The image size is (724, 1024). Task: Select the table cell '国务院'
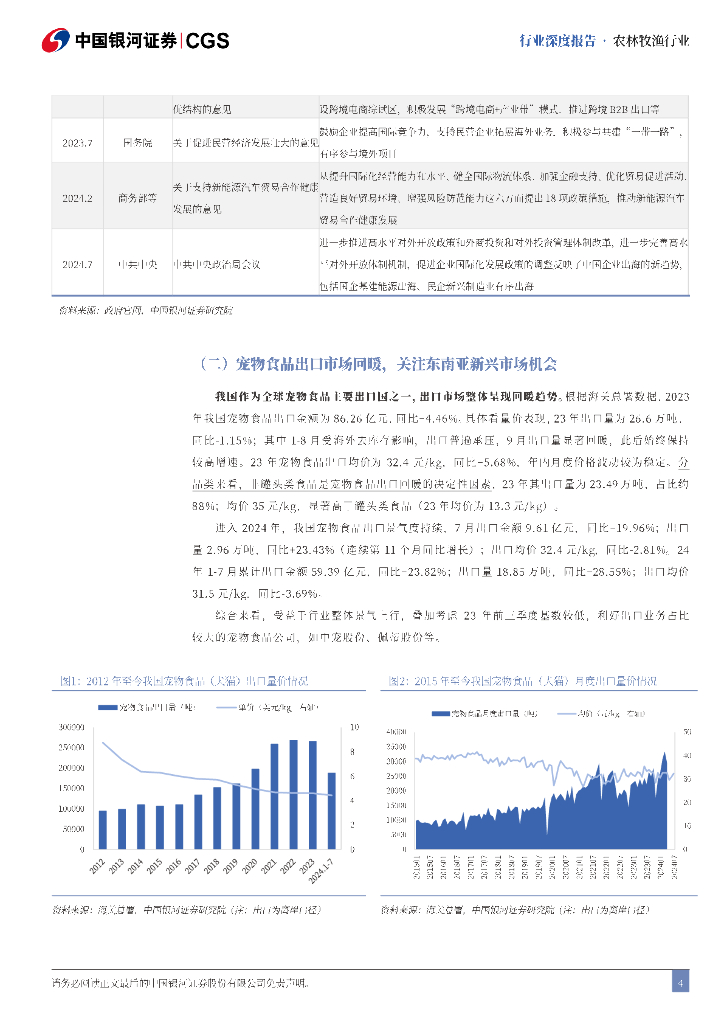(137, 142)
